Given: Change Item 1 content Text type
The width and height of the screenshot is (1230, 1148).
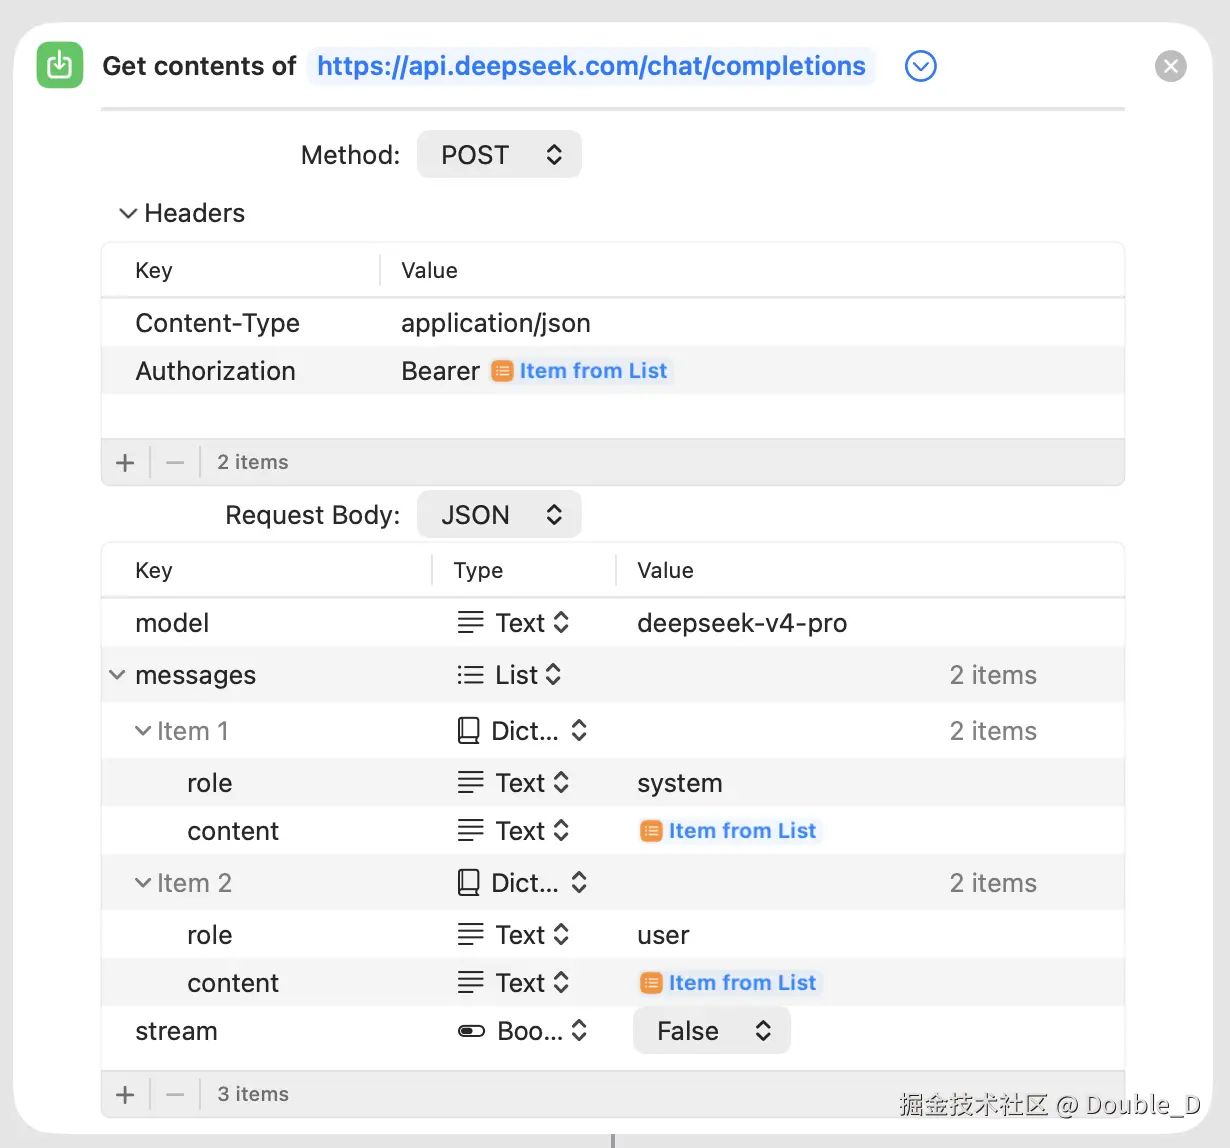Looking at the screenshot, I should (513, 831).
